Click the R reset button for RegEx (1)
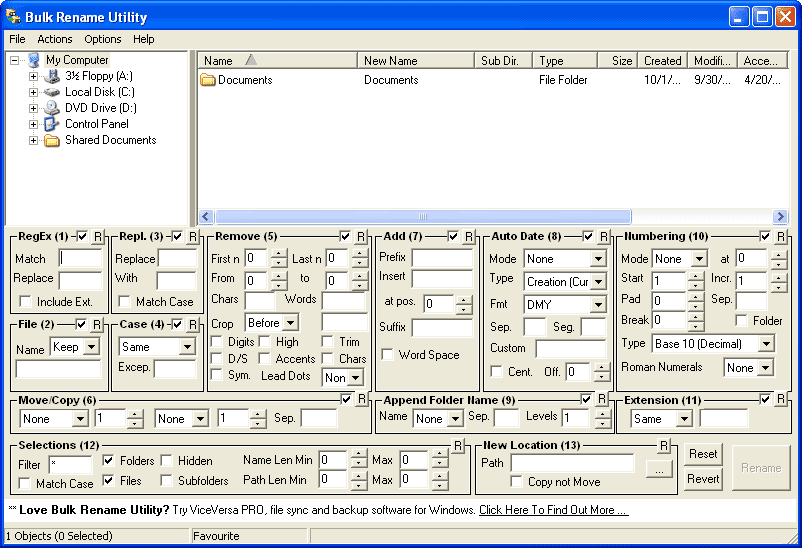This screenshot has width=802, height=548. (97, 236)
